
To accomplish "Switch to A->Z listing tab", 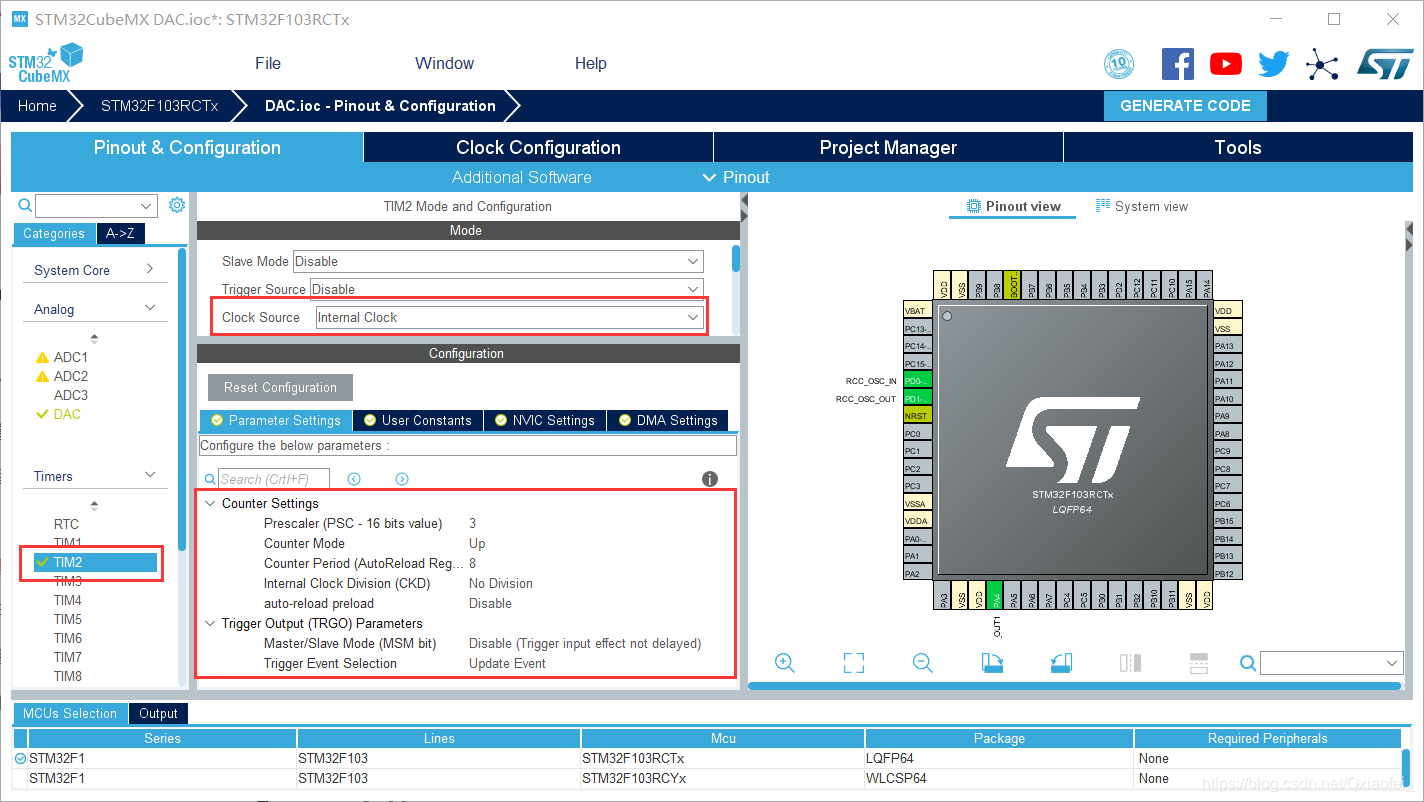I will click(x=121, y=233).
